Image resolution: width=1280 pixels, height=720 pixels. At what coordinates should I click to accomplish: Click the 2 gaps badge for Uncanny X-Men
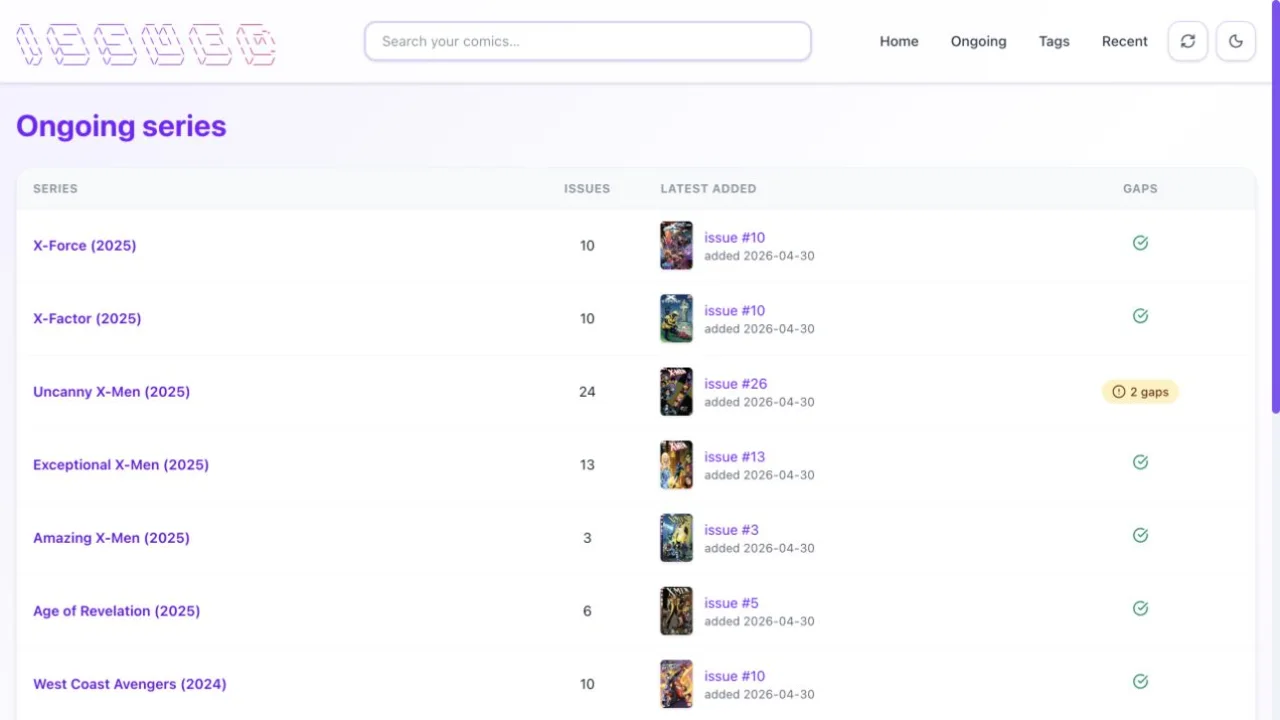coord(1140,392)
